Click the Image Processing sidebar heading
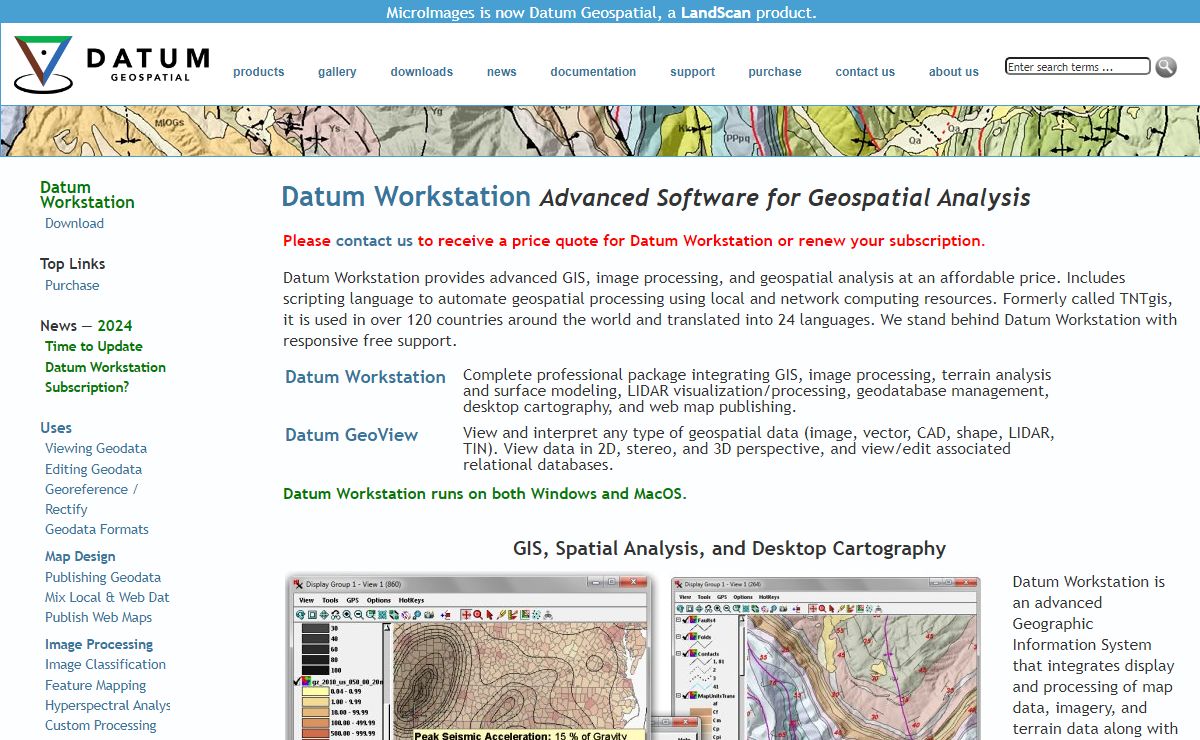Image resolution: width=1200 pixels, height=740 pixels. coord(99,645)
